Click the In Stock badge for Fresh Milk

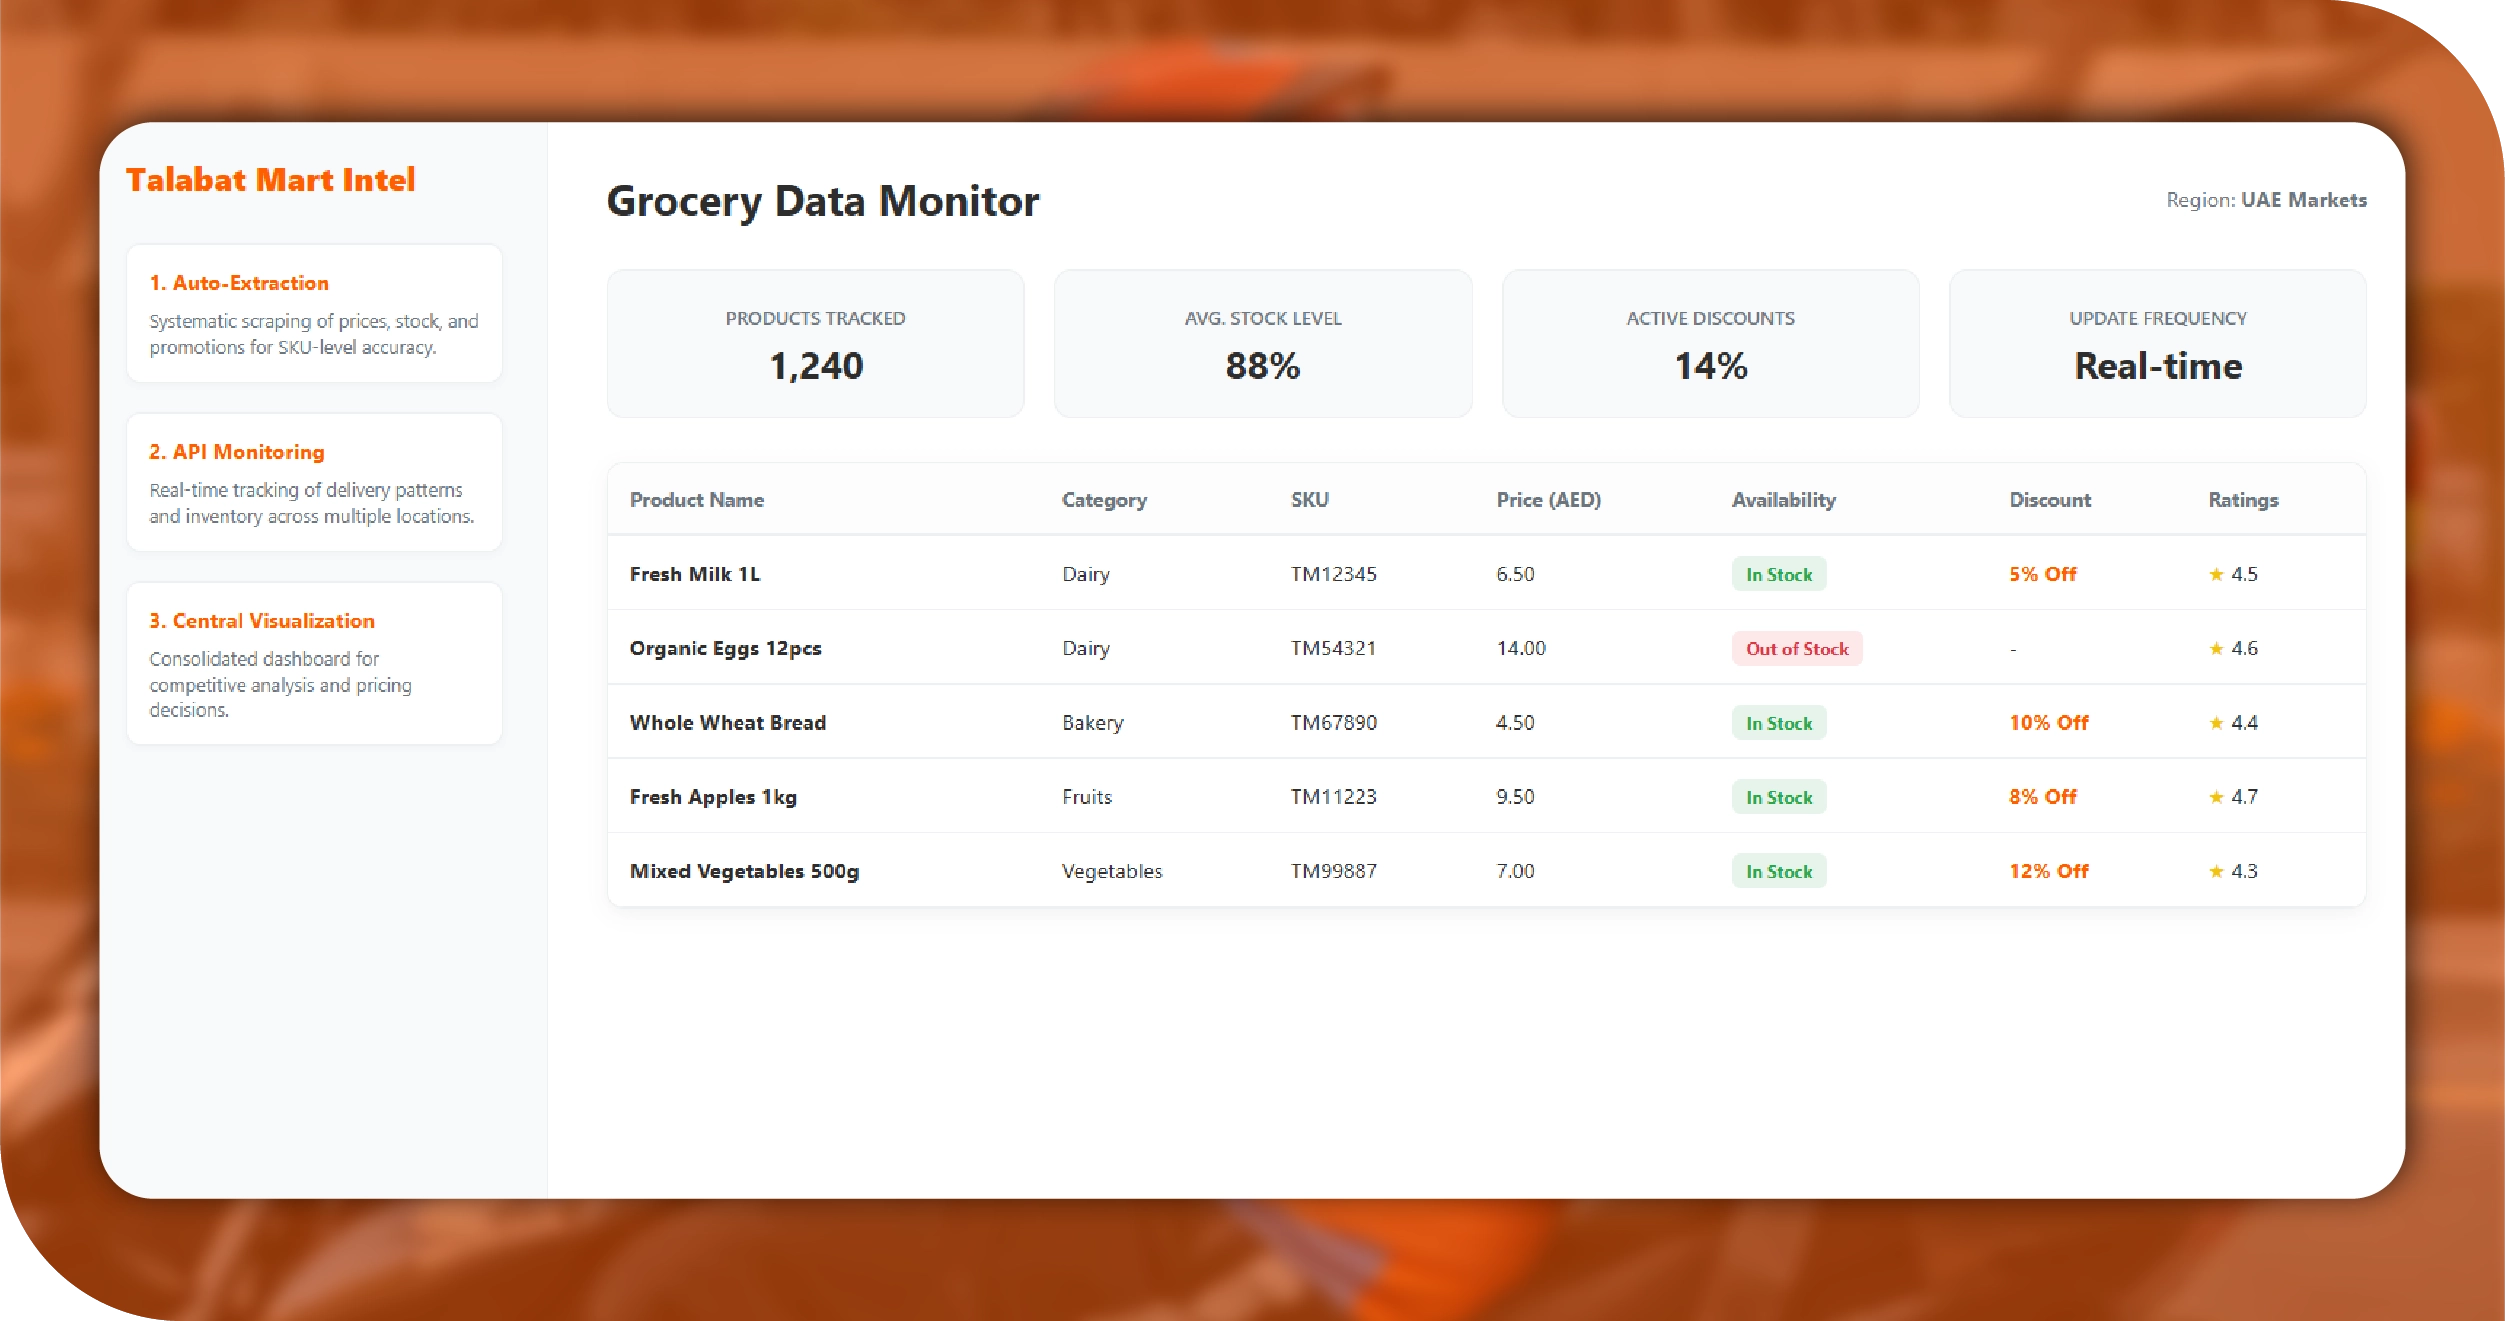click(1778, 575)
